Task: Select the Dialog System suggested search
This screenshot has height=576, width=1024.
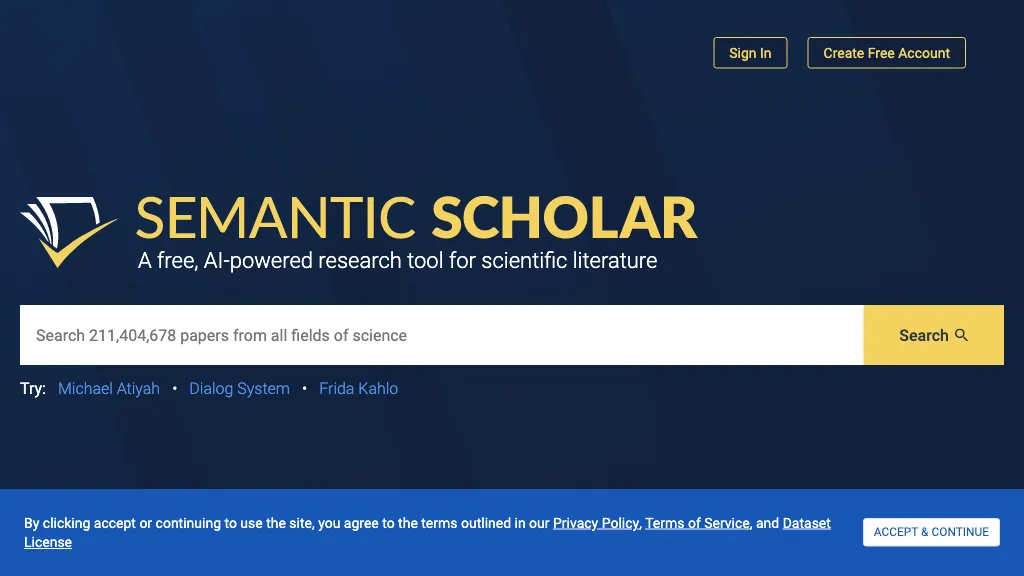Action: tap(239, 389)
